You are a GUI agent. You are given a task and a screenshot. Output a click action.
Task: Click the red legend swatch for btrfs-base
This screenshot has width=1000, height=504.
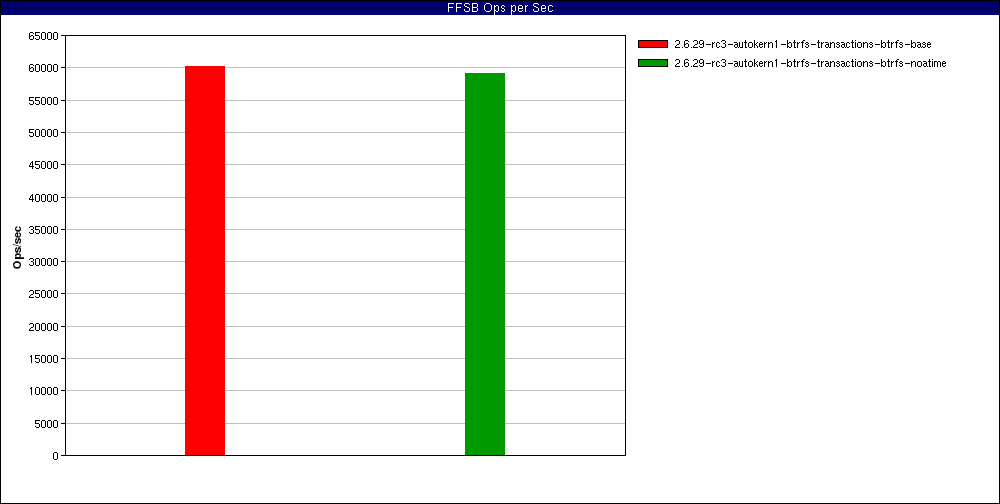click(x=652, y=44)
